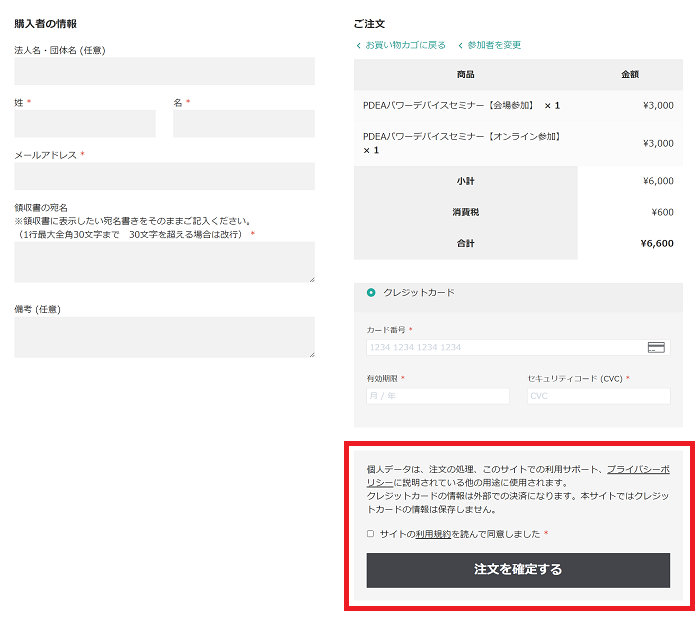Click the ¥3,000 price of オンライン参加 item

coord(658,143)
